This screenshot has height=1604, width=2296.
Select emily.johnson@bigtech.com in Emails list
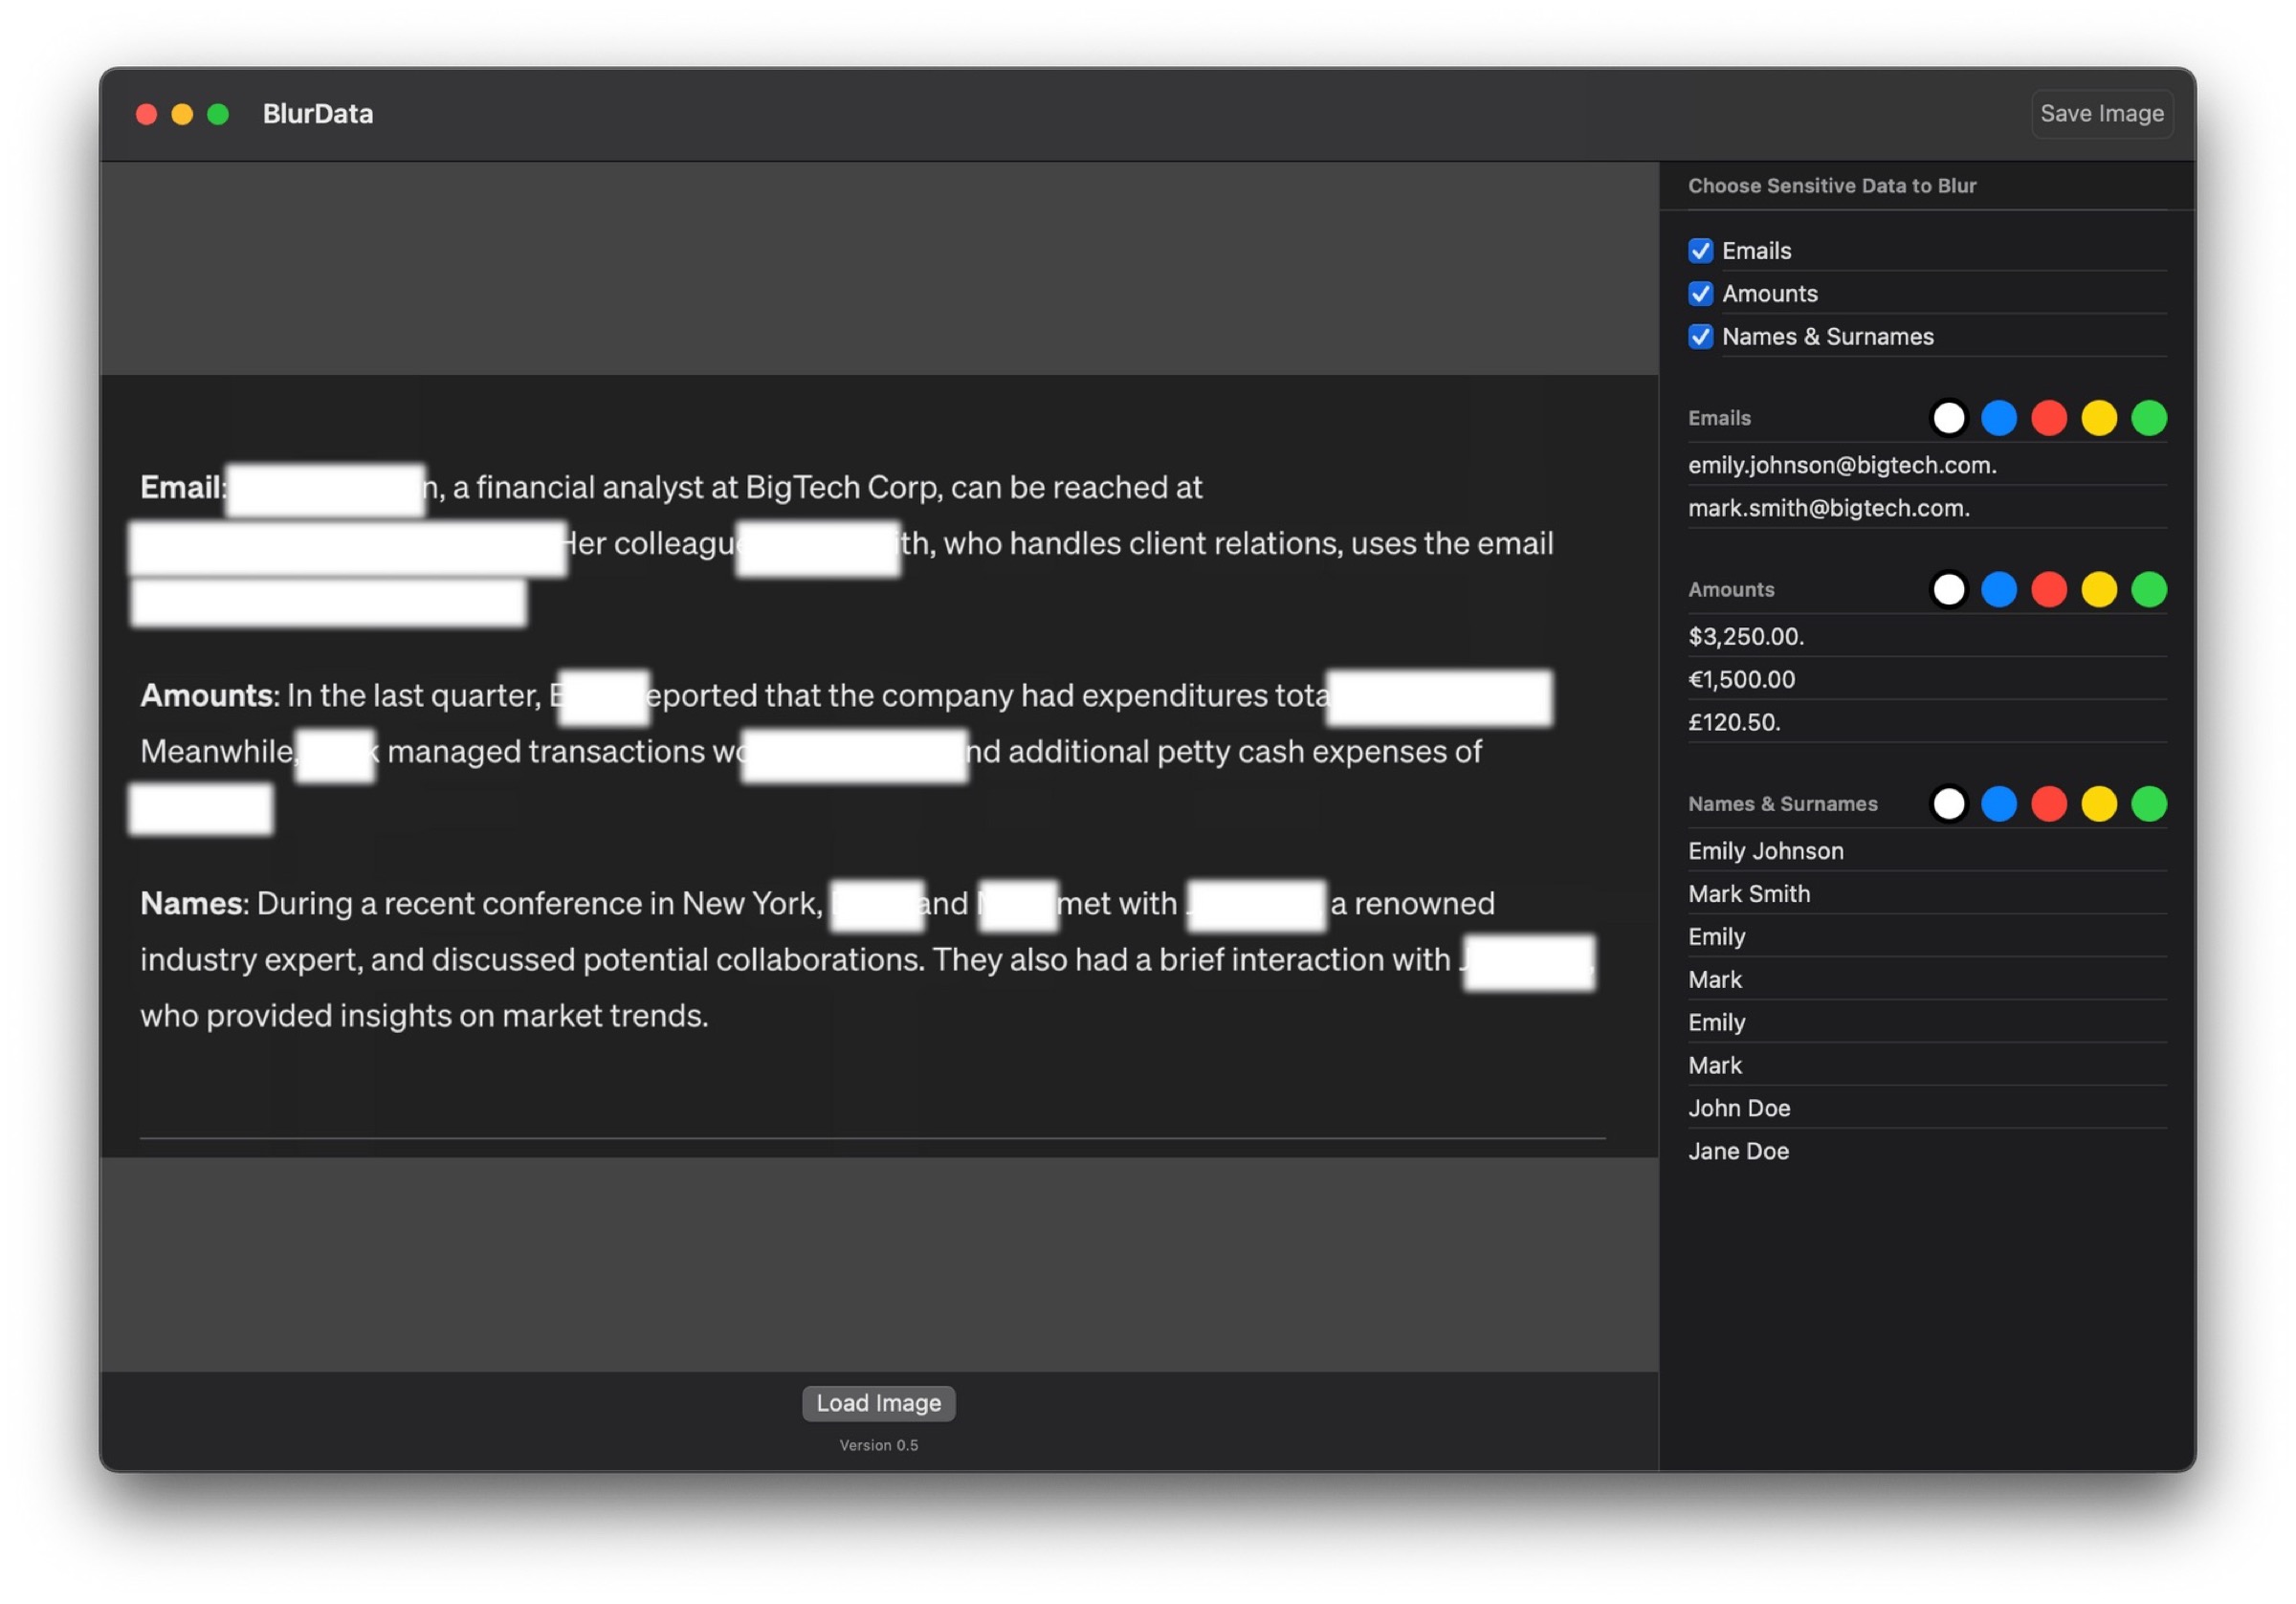tap(1842, 465)
